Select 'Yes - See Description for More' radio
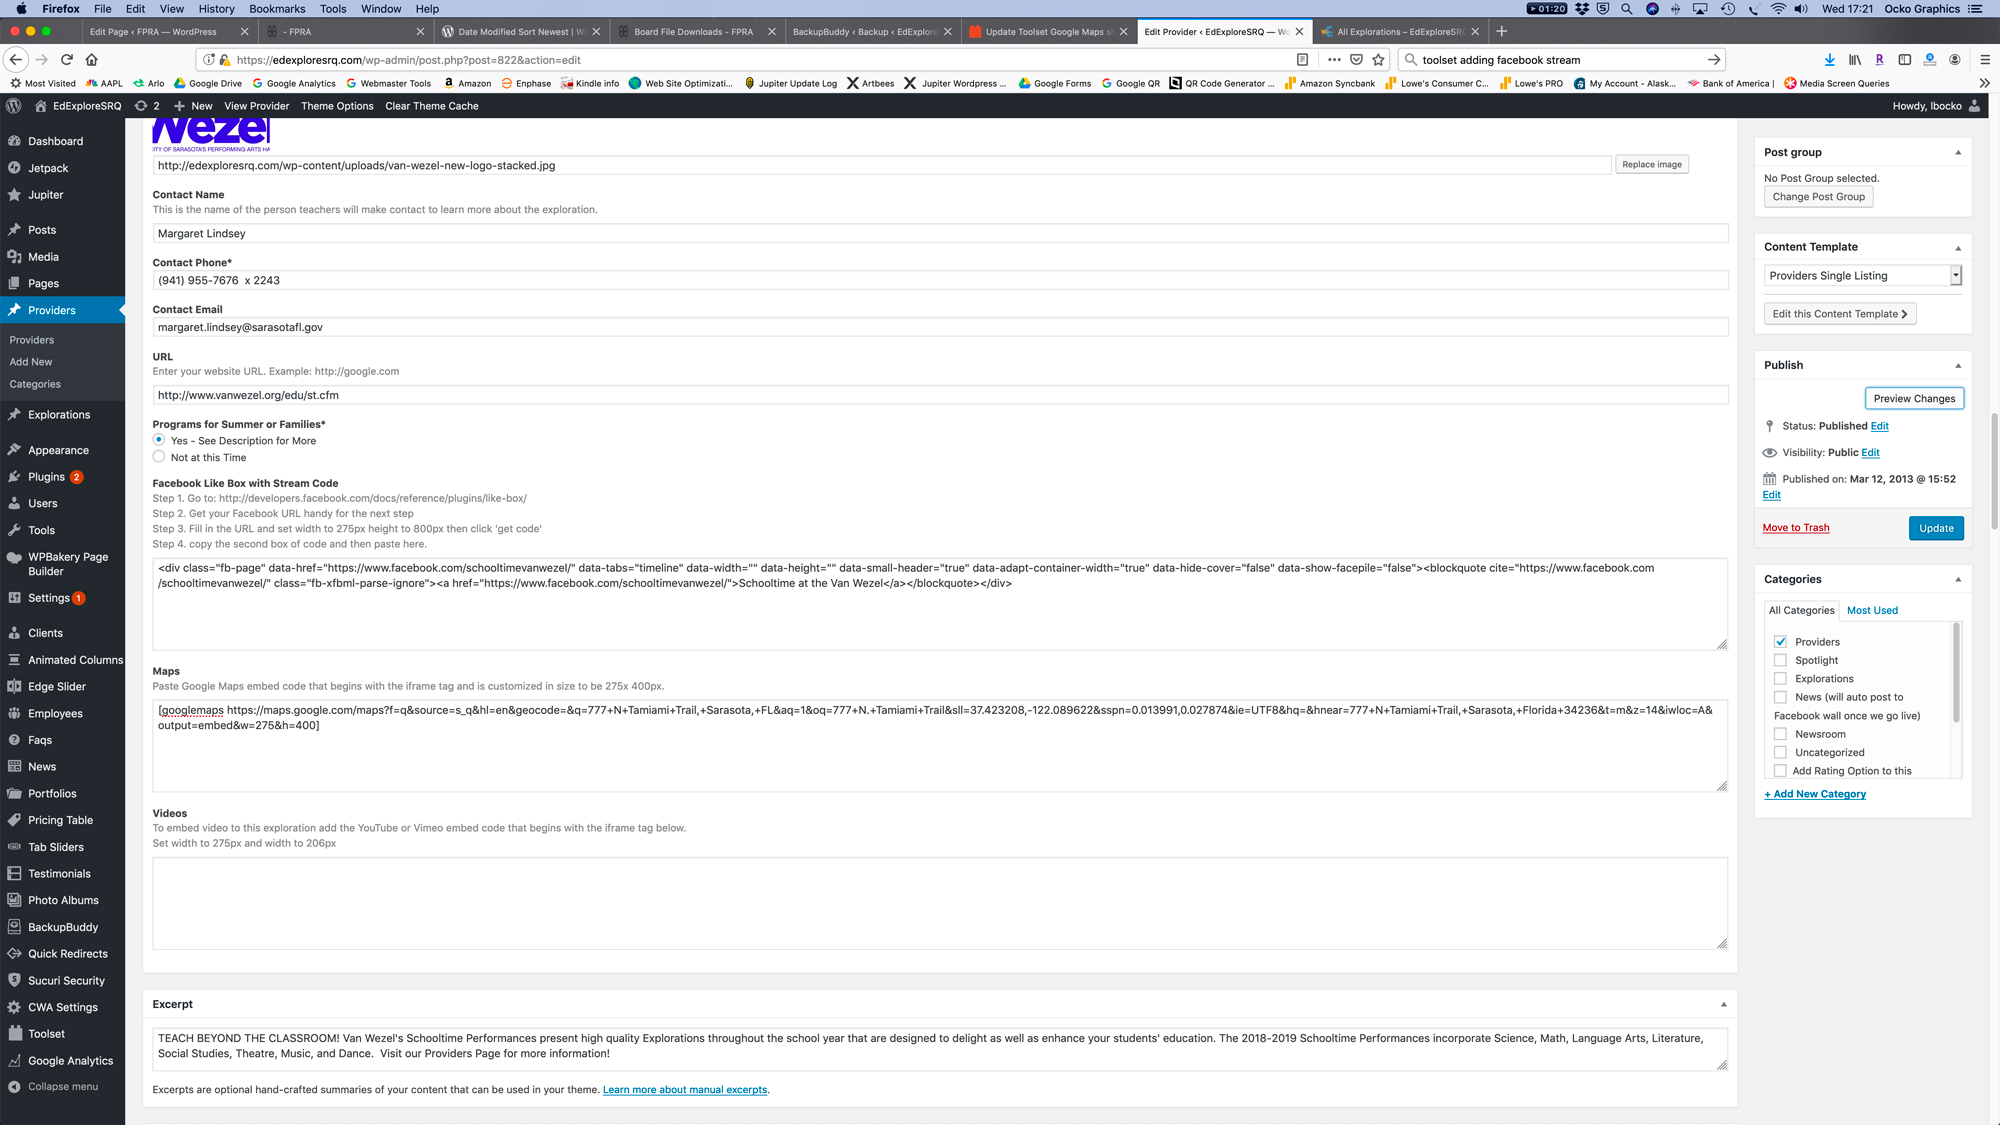This screenshot has width=2000, height=1125. 159,440
